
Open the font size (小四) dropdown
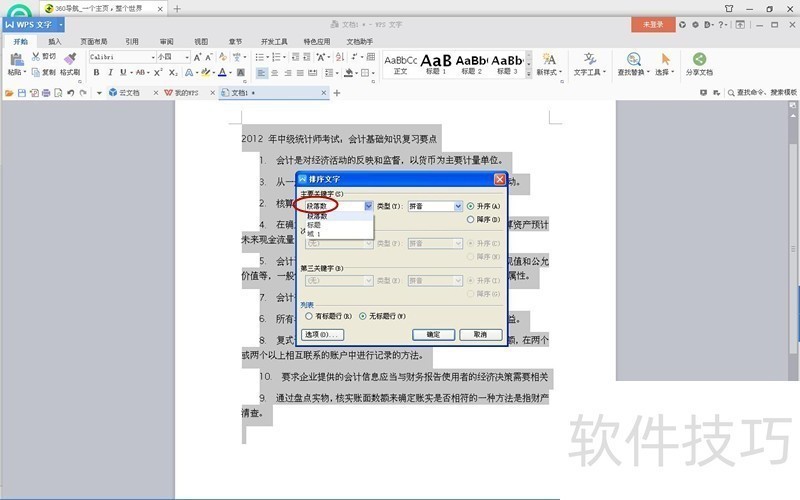187,57
